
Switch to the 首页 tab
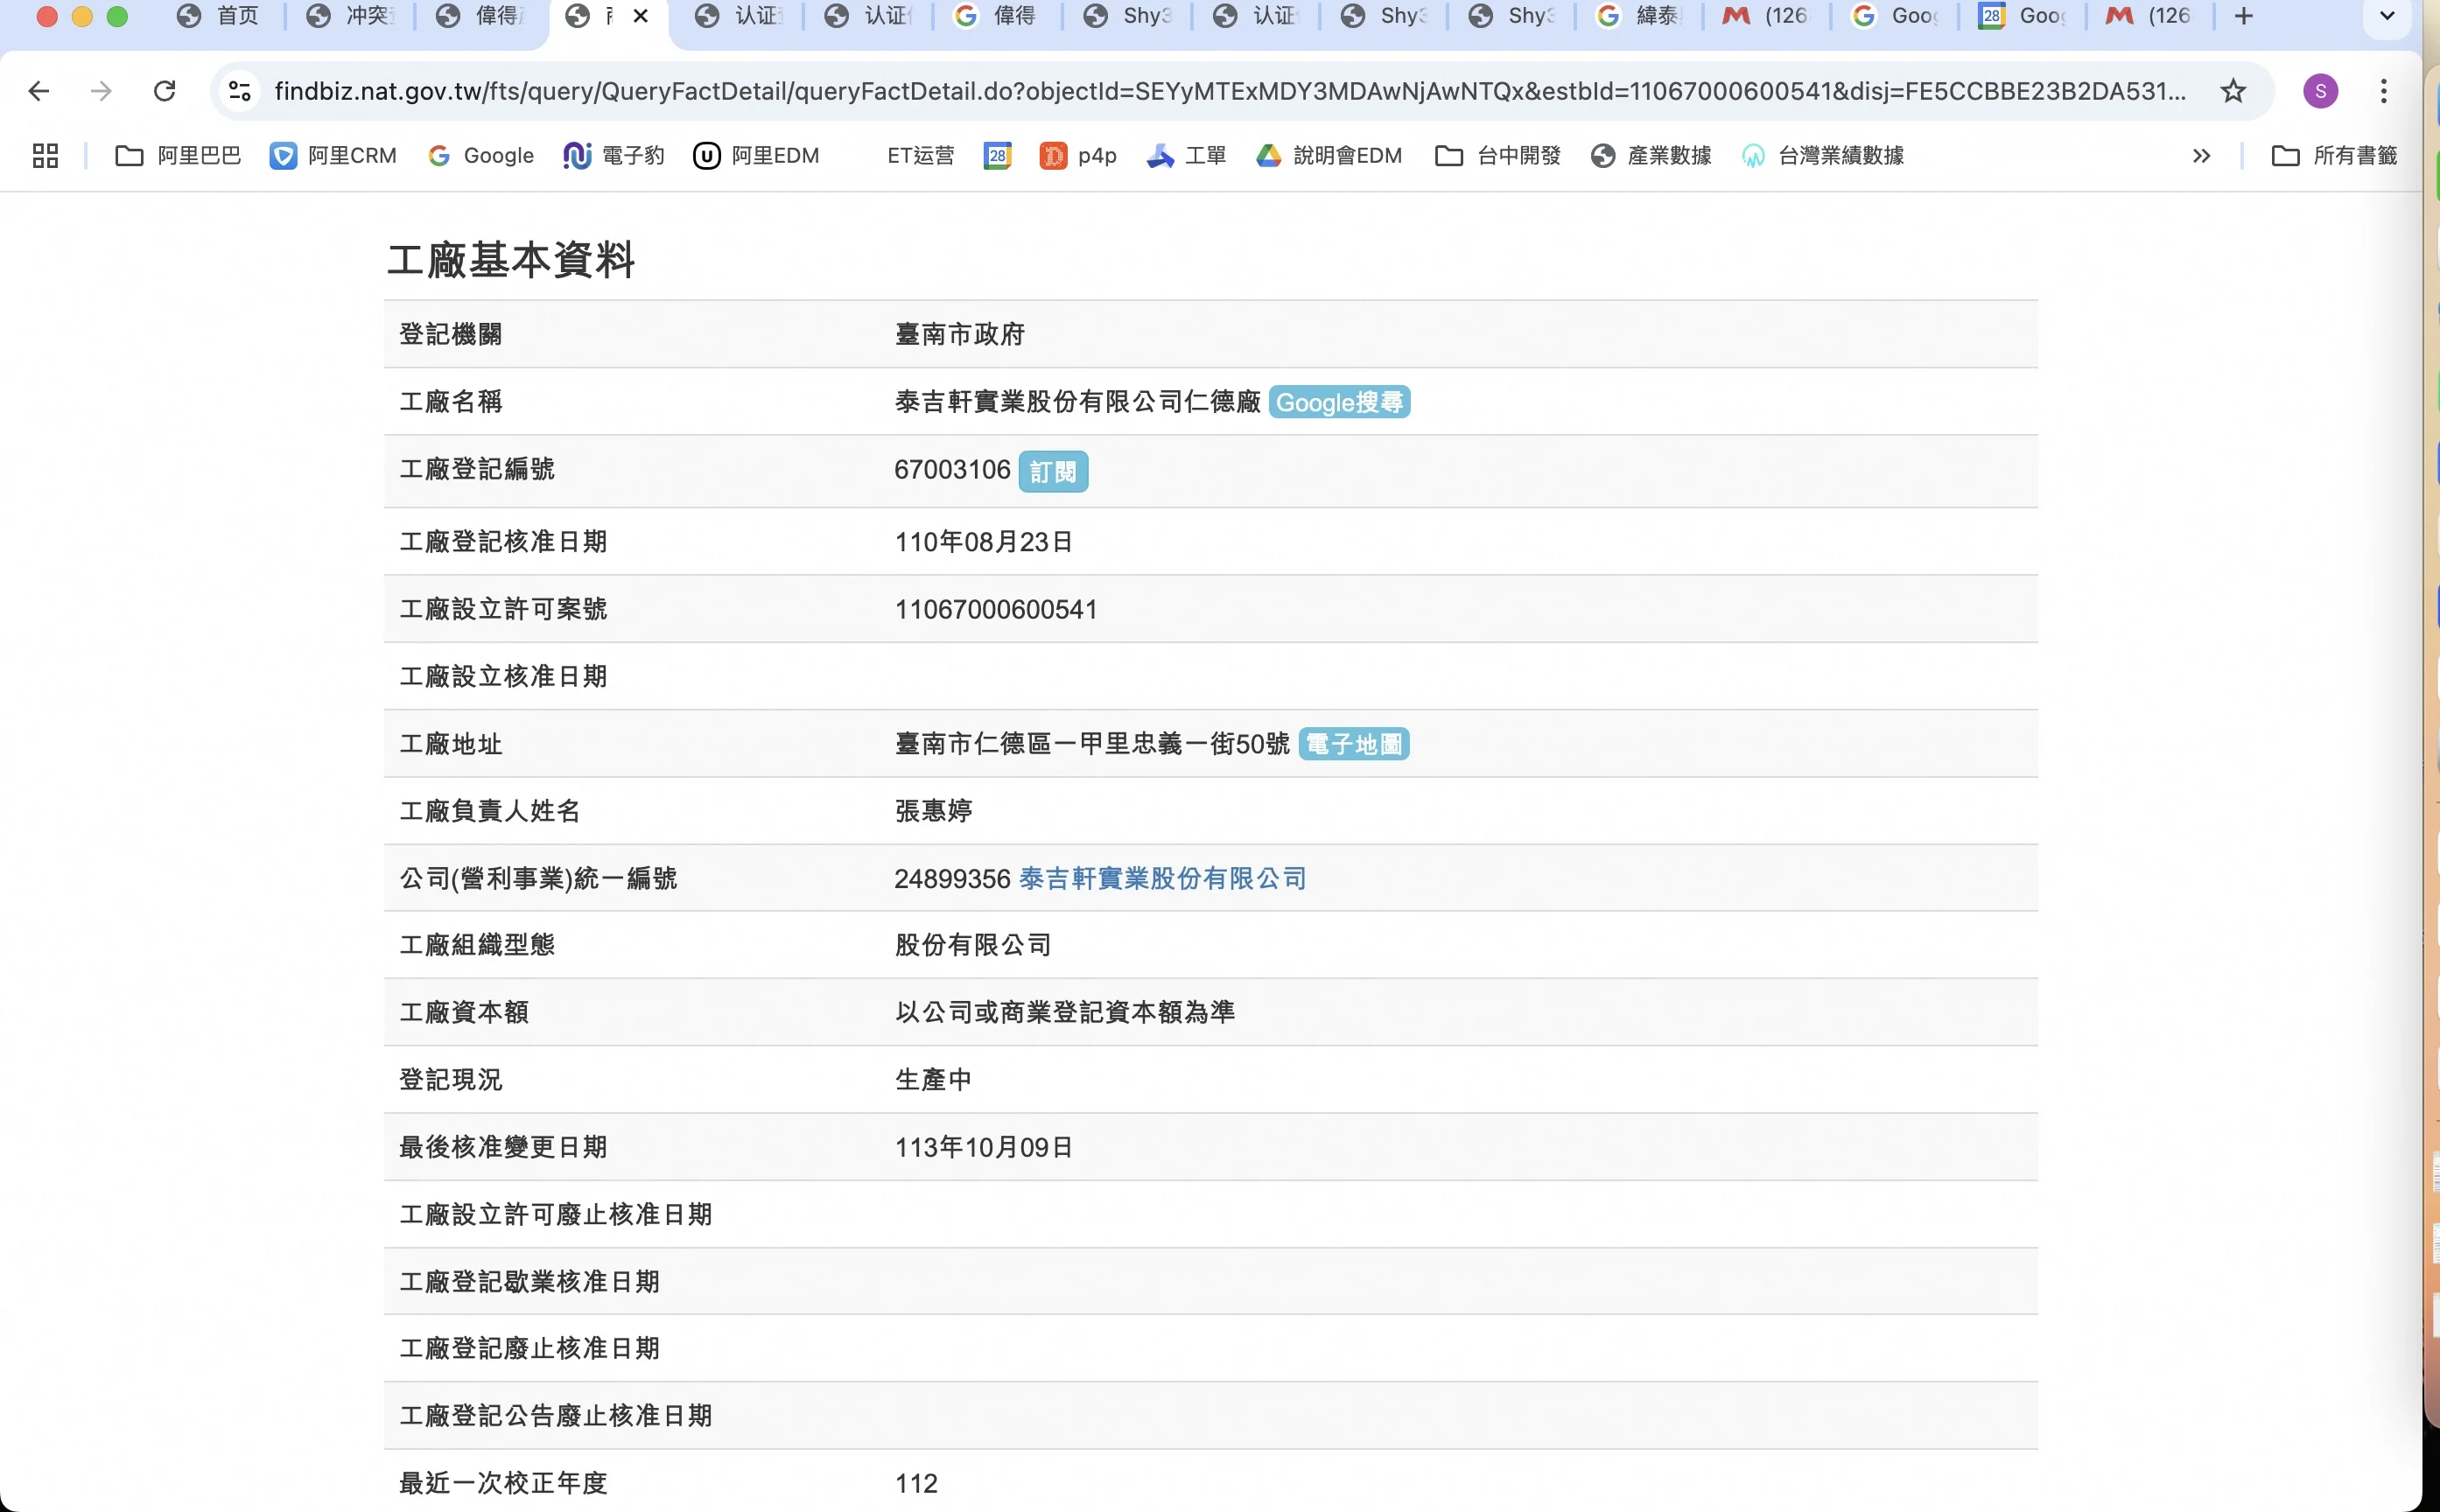tap(218, 16)
